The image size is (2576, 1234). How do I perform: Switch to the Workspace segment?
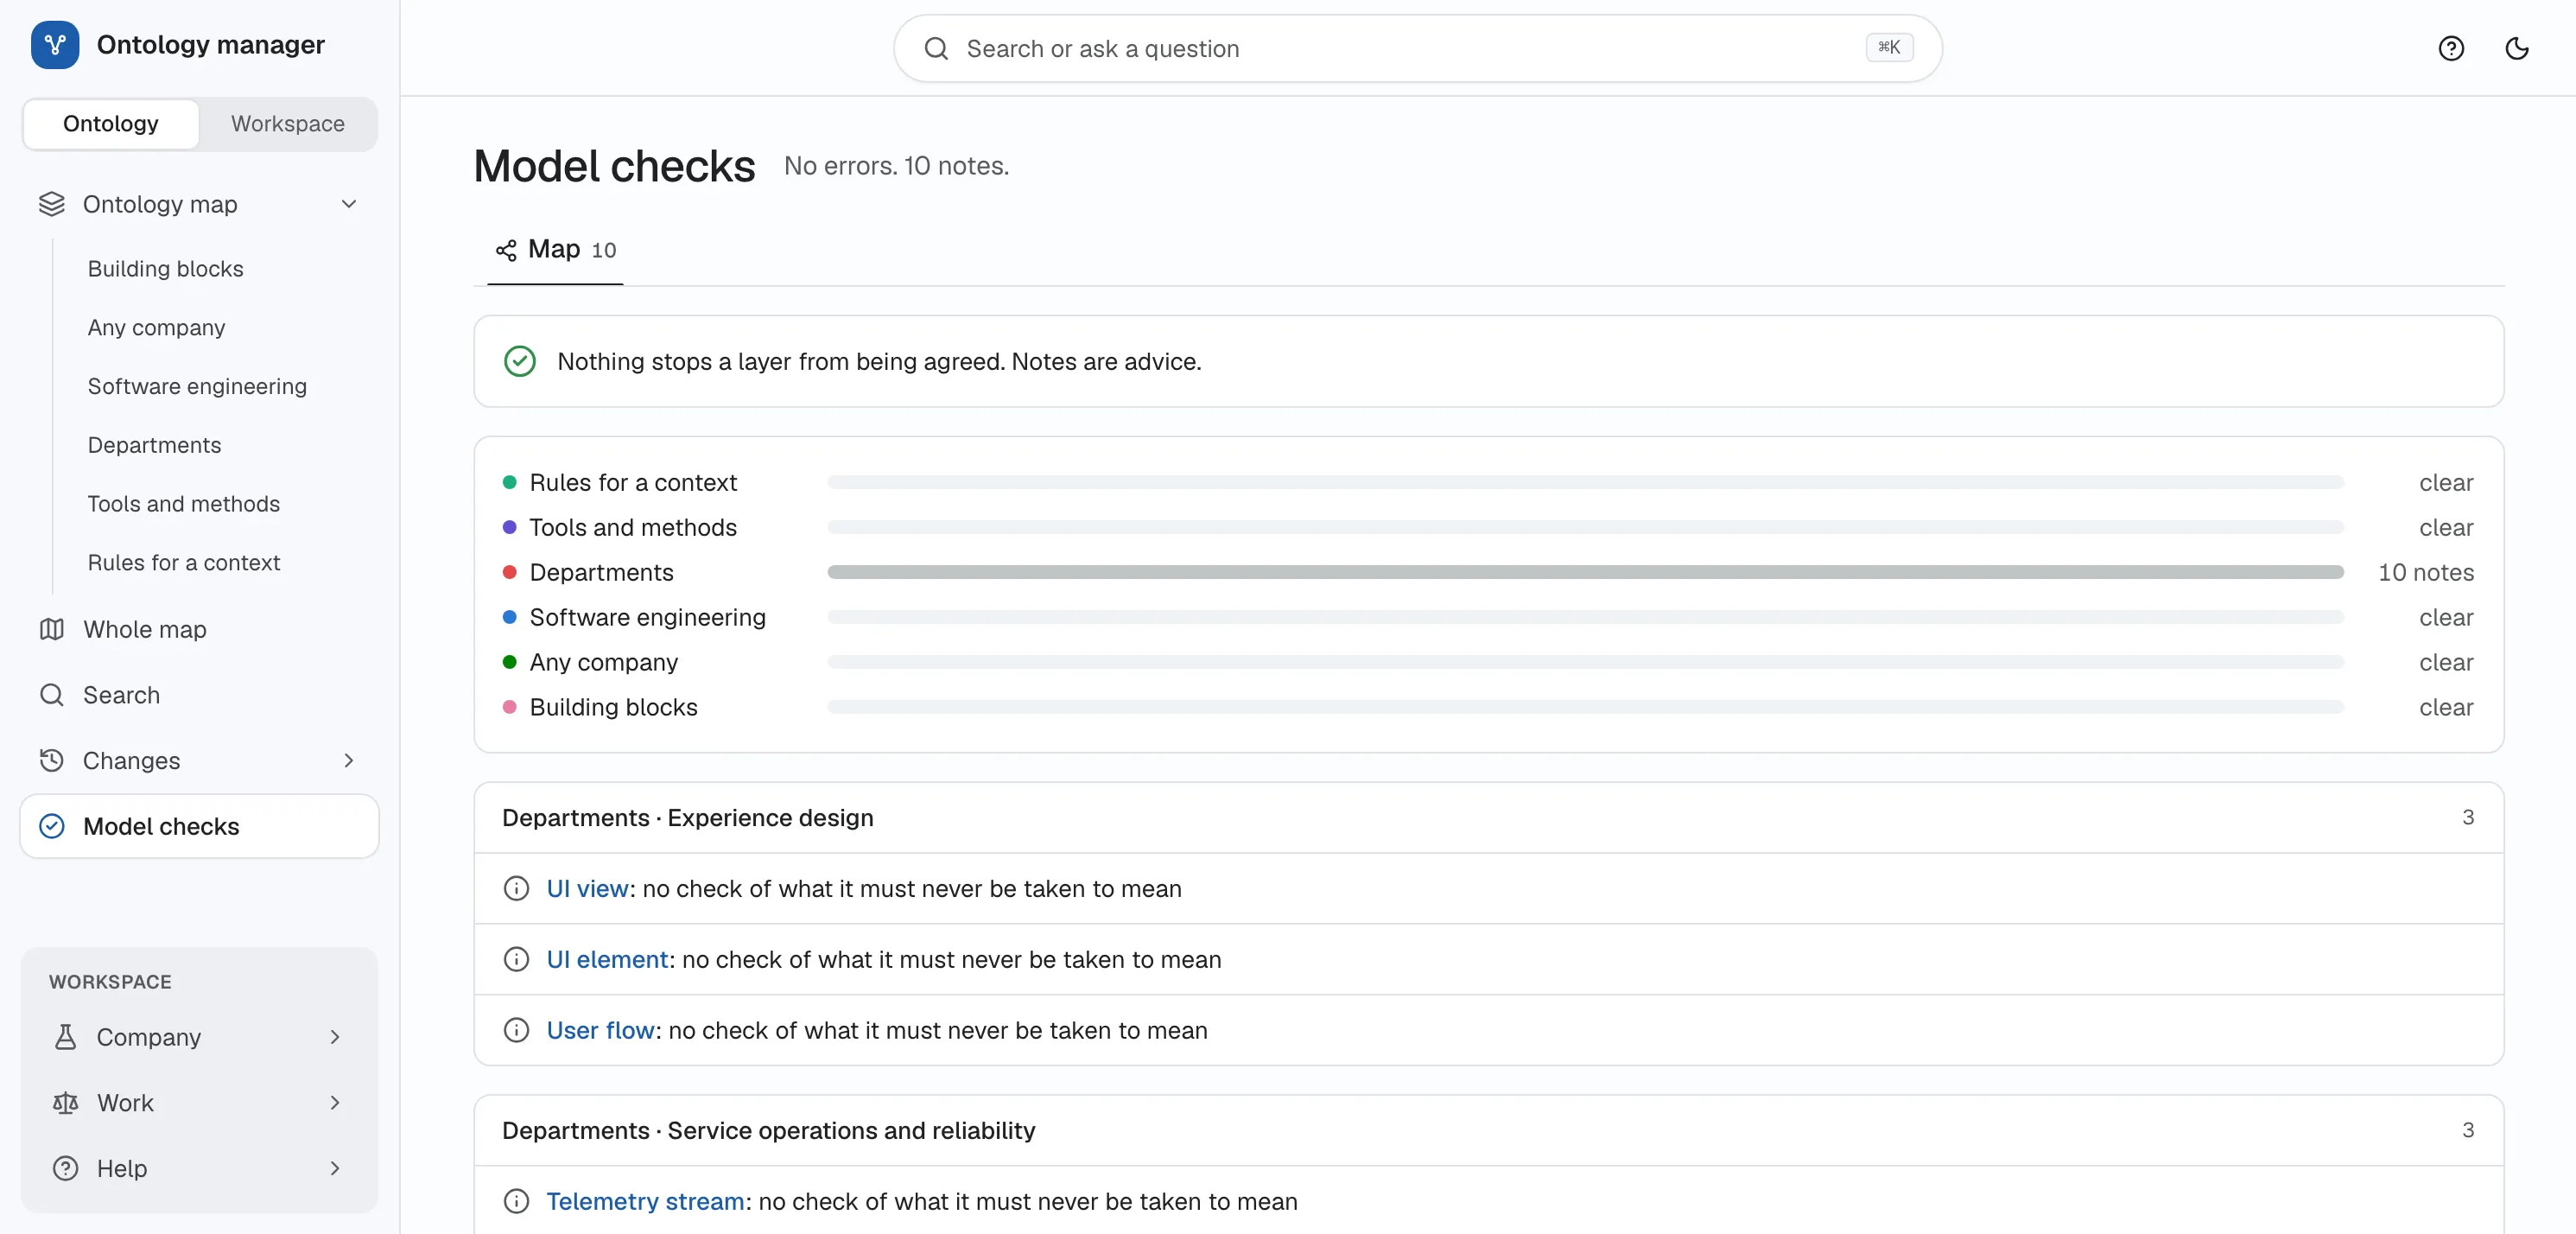tap(288, 124)
